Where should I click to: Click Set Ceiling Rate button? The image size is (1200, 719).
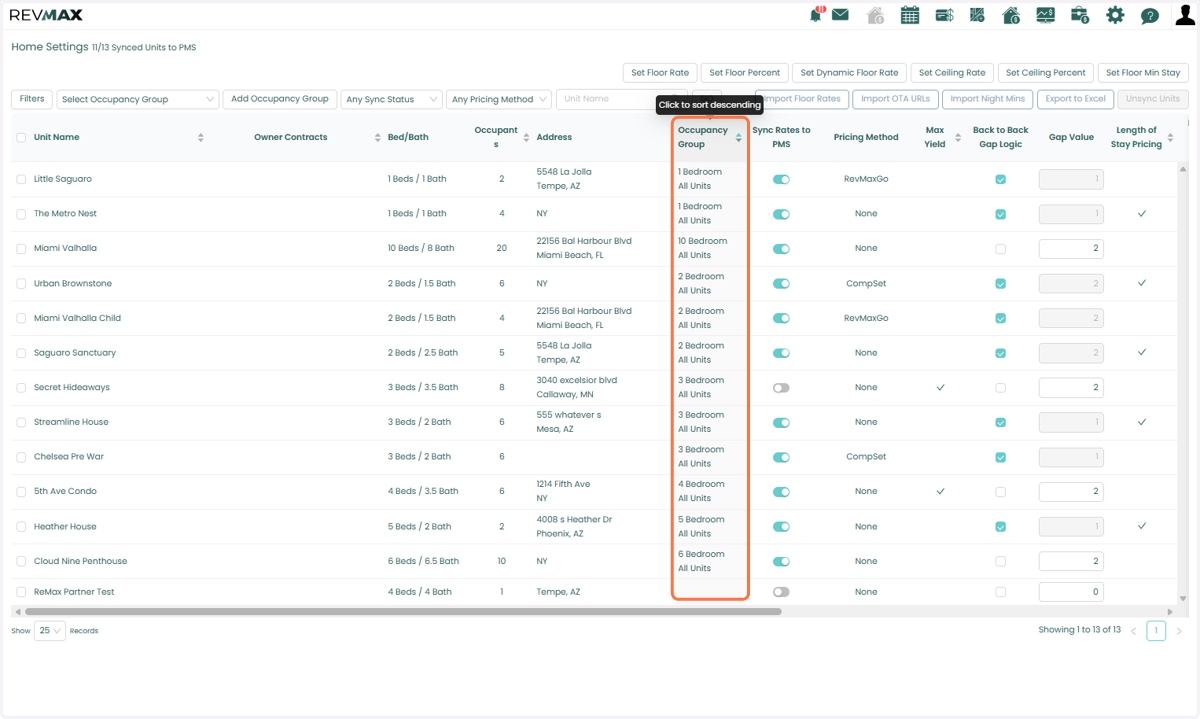952,73
